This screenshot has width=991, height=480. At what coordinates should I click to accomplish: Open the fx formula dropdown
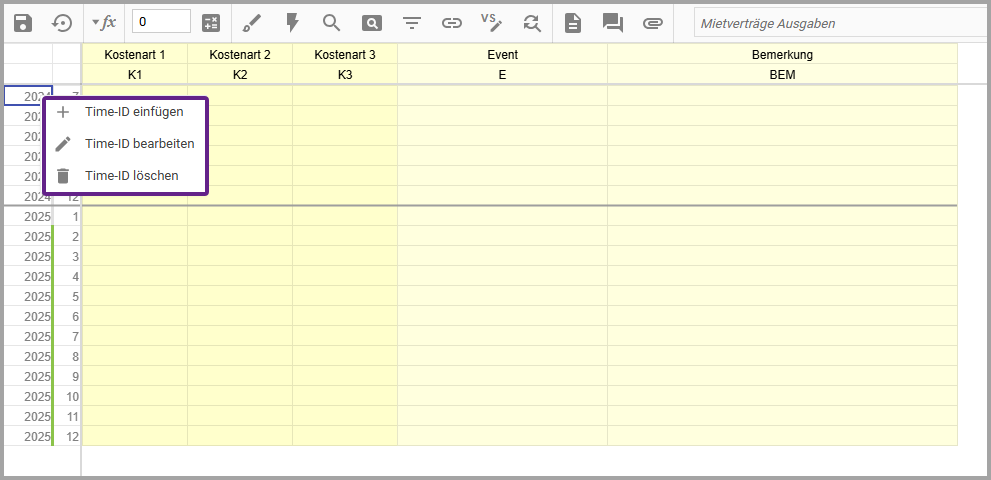[103, 22]
